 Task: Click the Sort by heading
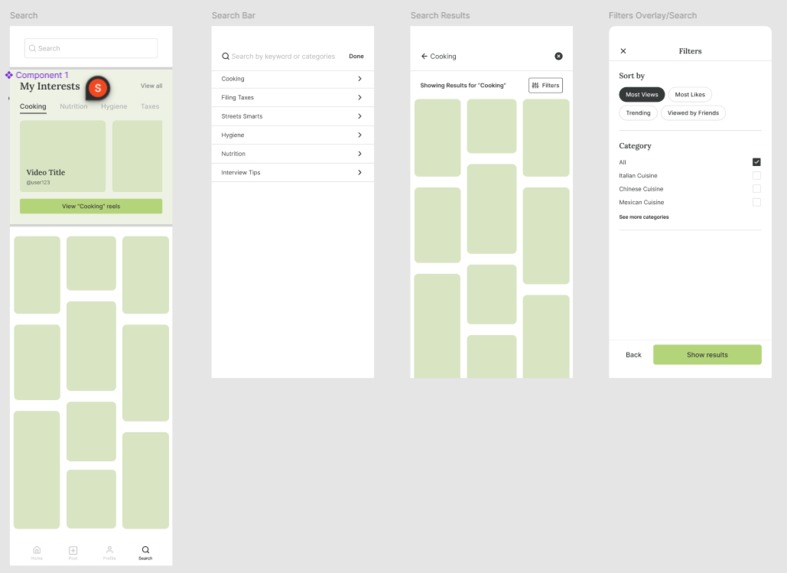[631, 76]
